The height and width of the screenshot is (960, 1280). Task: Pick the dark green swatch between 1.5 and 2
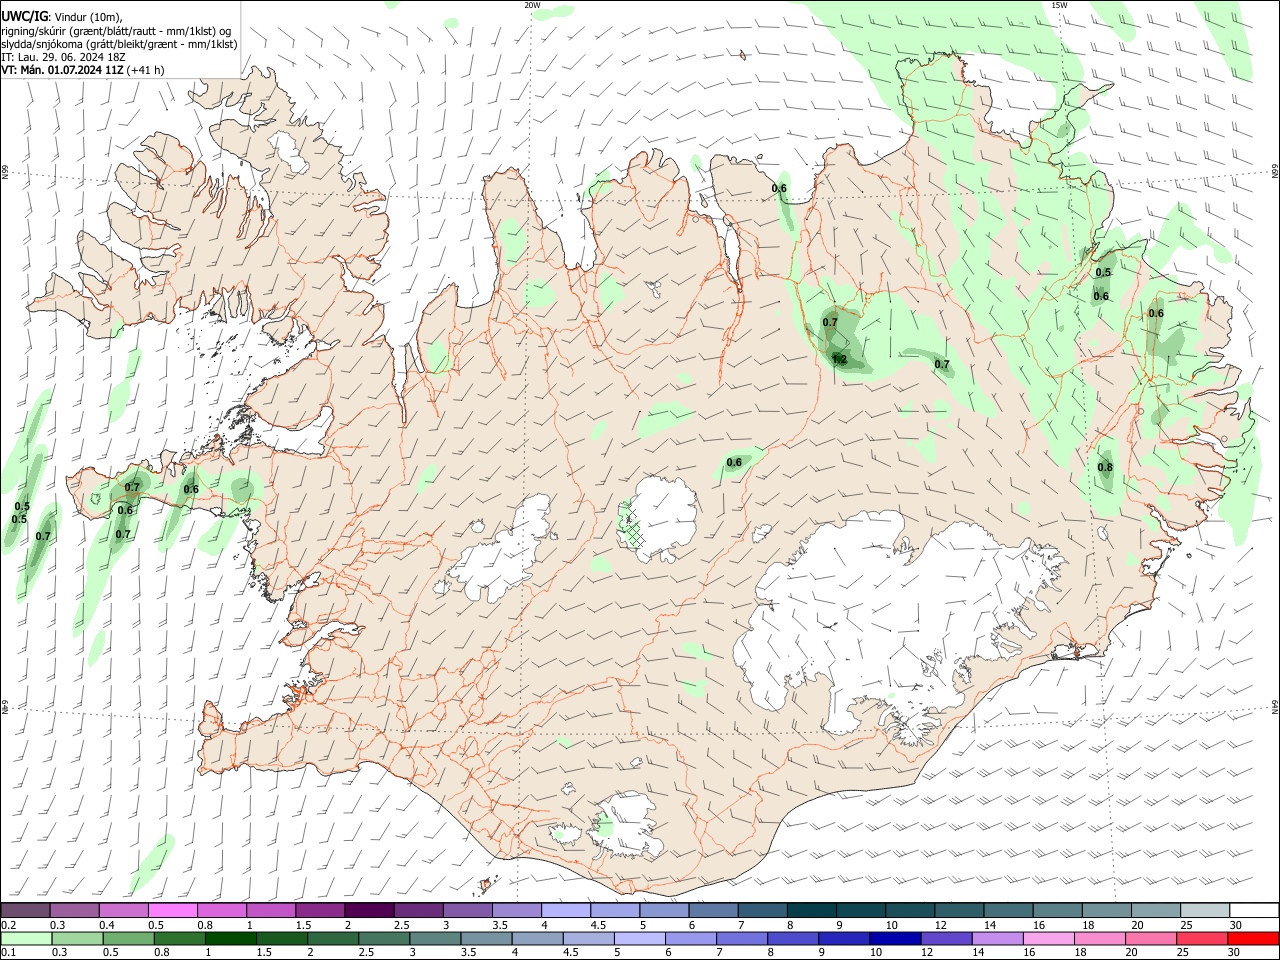283,938
